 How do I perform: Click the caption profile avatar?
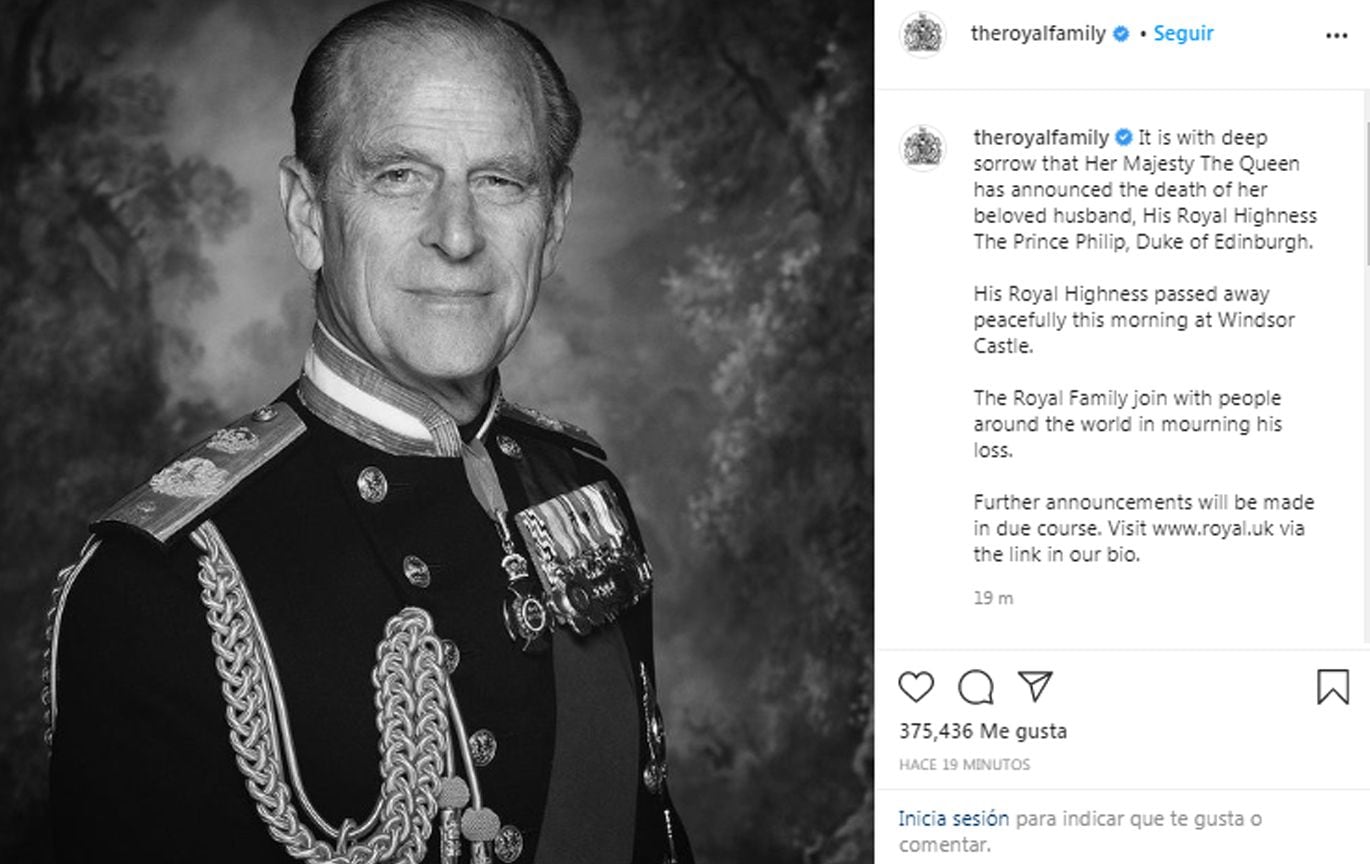point(922,148)
